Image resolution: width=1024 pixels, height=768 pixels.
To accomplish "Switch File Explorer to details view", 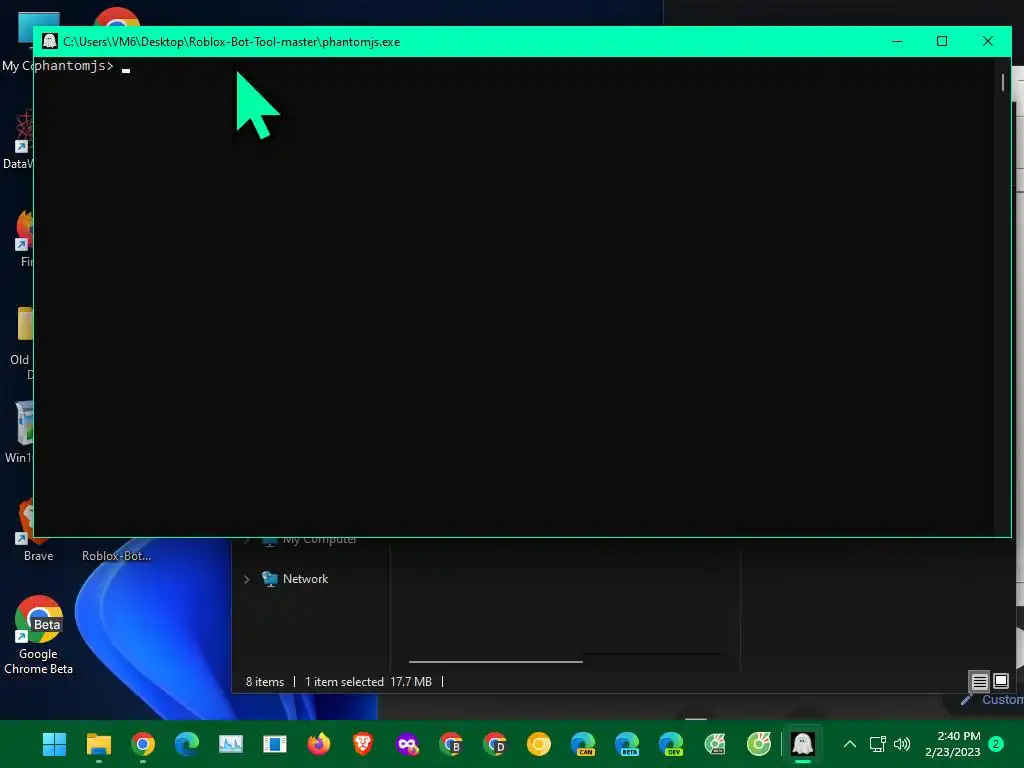I will click(x=979, y=682).
